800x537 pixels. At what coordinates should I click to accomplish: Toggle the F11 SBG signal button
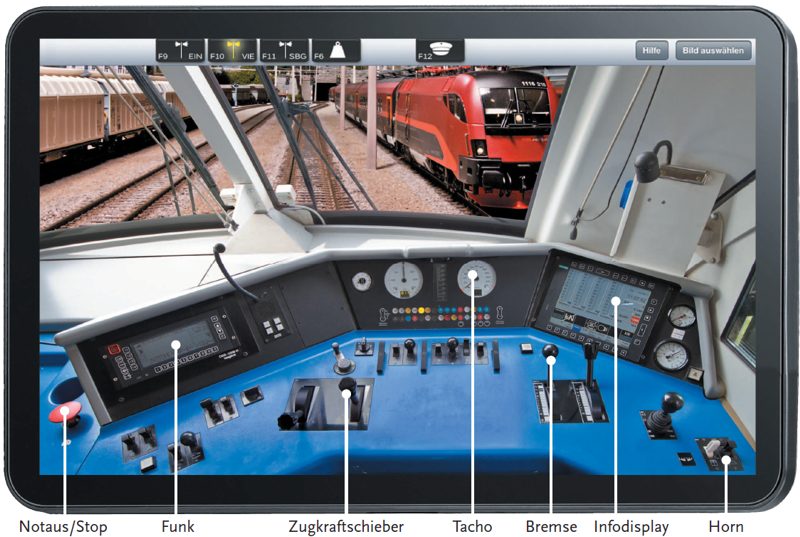point(284,51)
